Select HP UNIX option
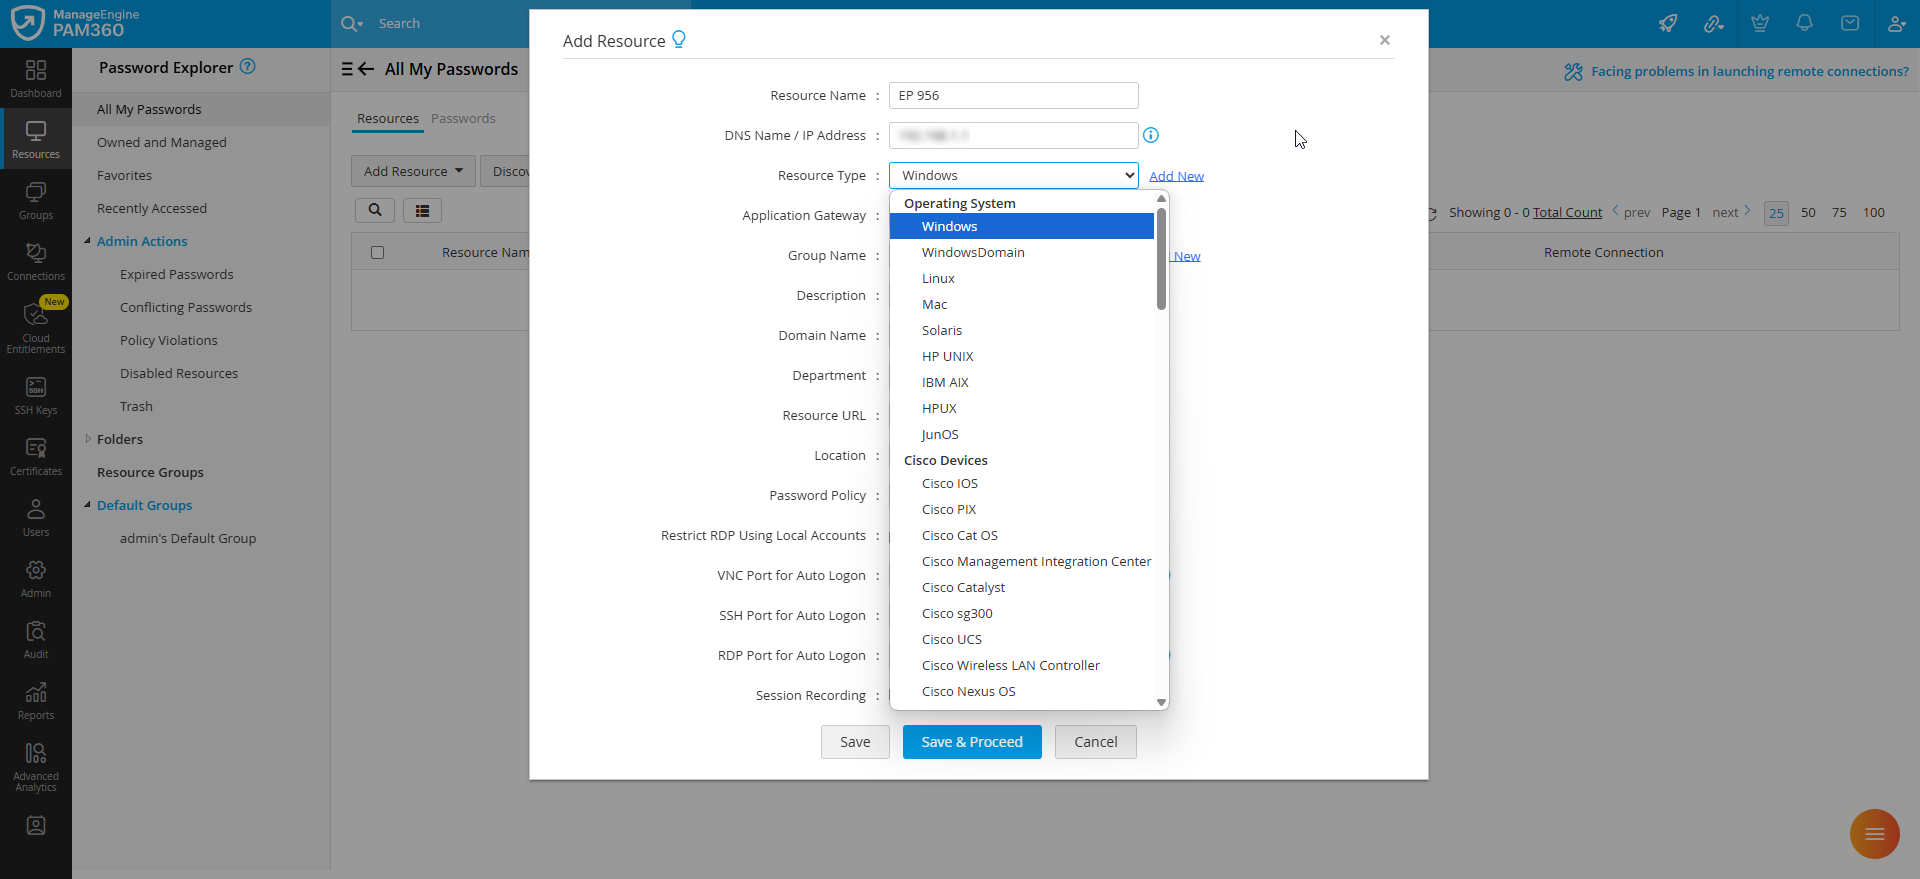Screen dimensions: 1920x879 pos(1022,356)
